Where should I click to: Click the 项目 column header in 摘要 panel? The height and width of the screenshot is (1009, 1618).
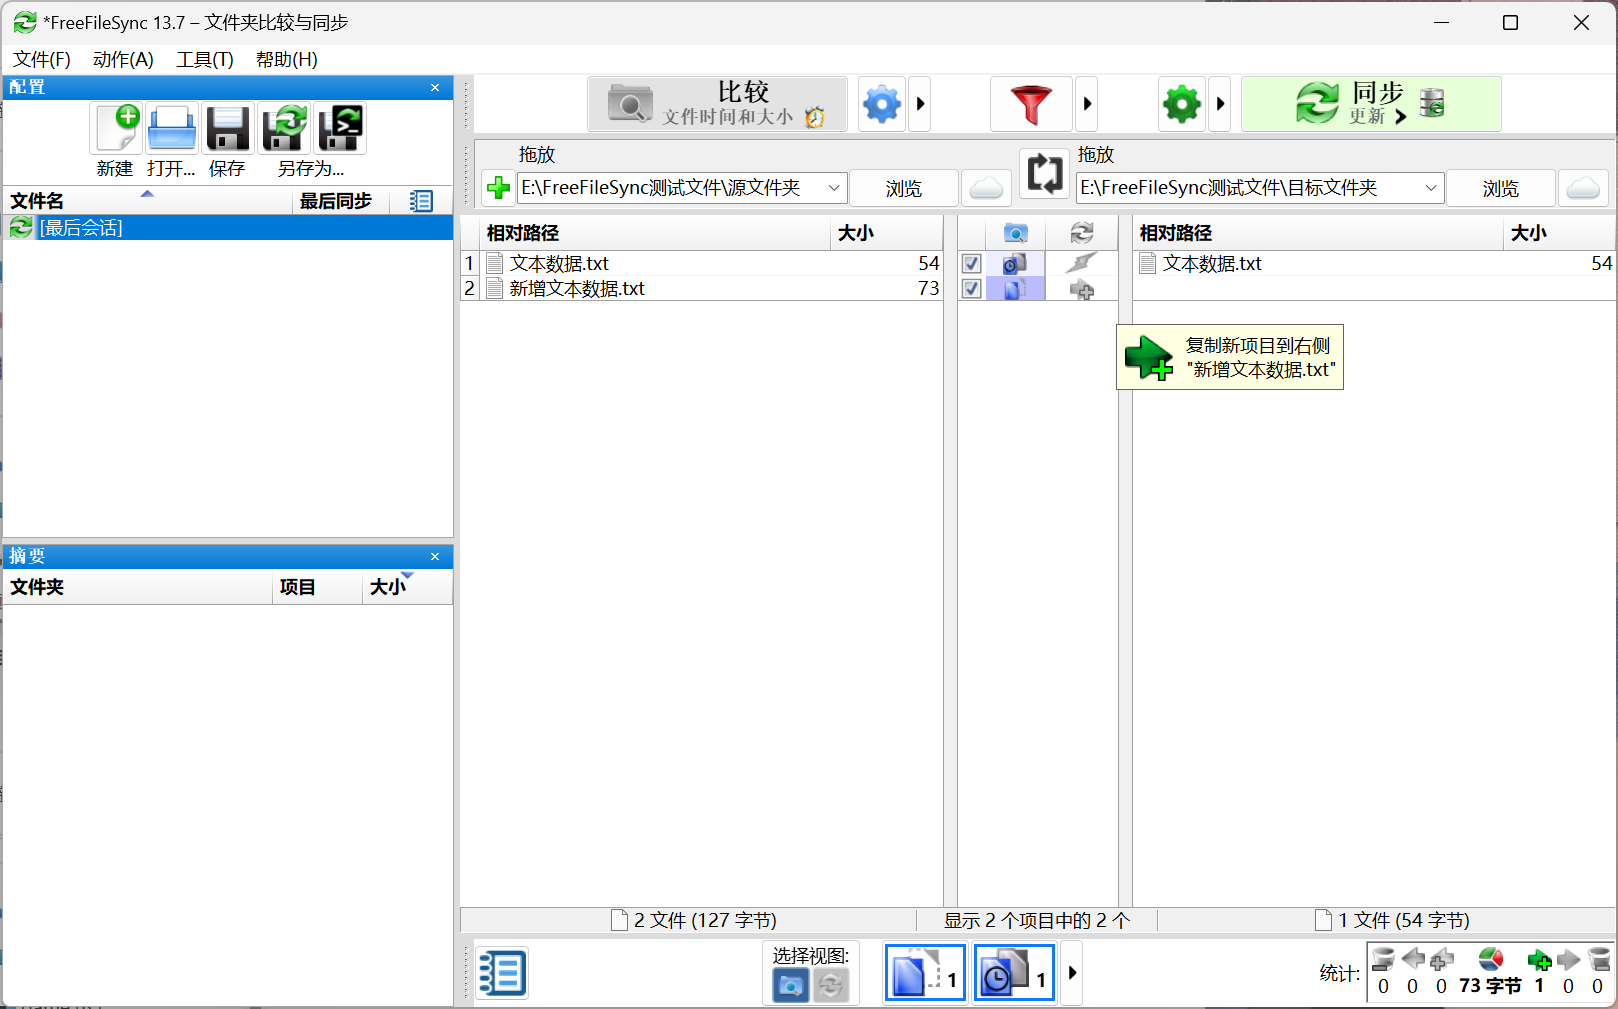[x=317, y=587]
